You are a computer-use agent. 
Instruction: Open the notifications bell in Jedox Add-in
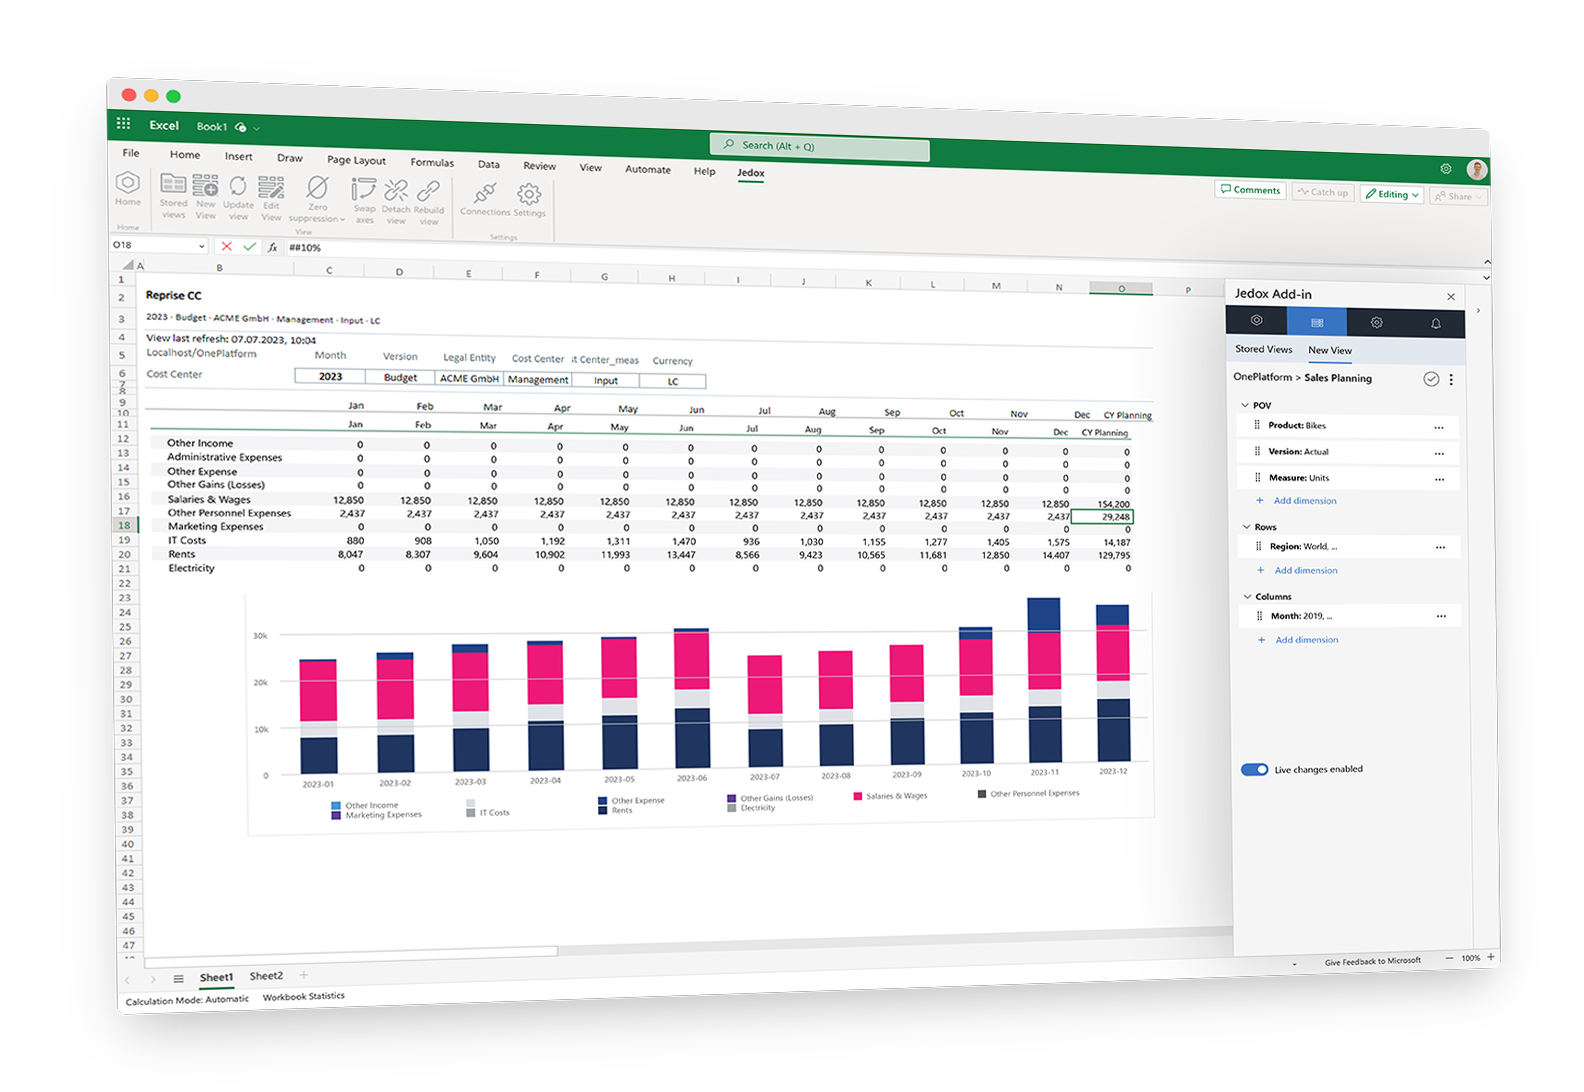[1435, 323]
